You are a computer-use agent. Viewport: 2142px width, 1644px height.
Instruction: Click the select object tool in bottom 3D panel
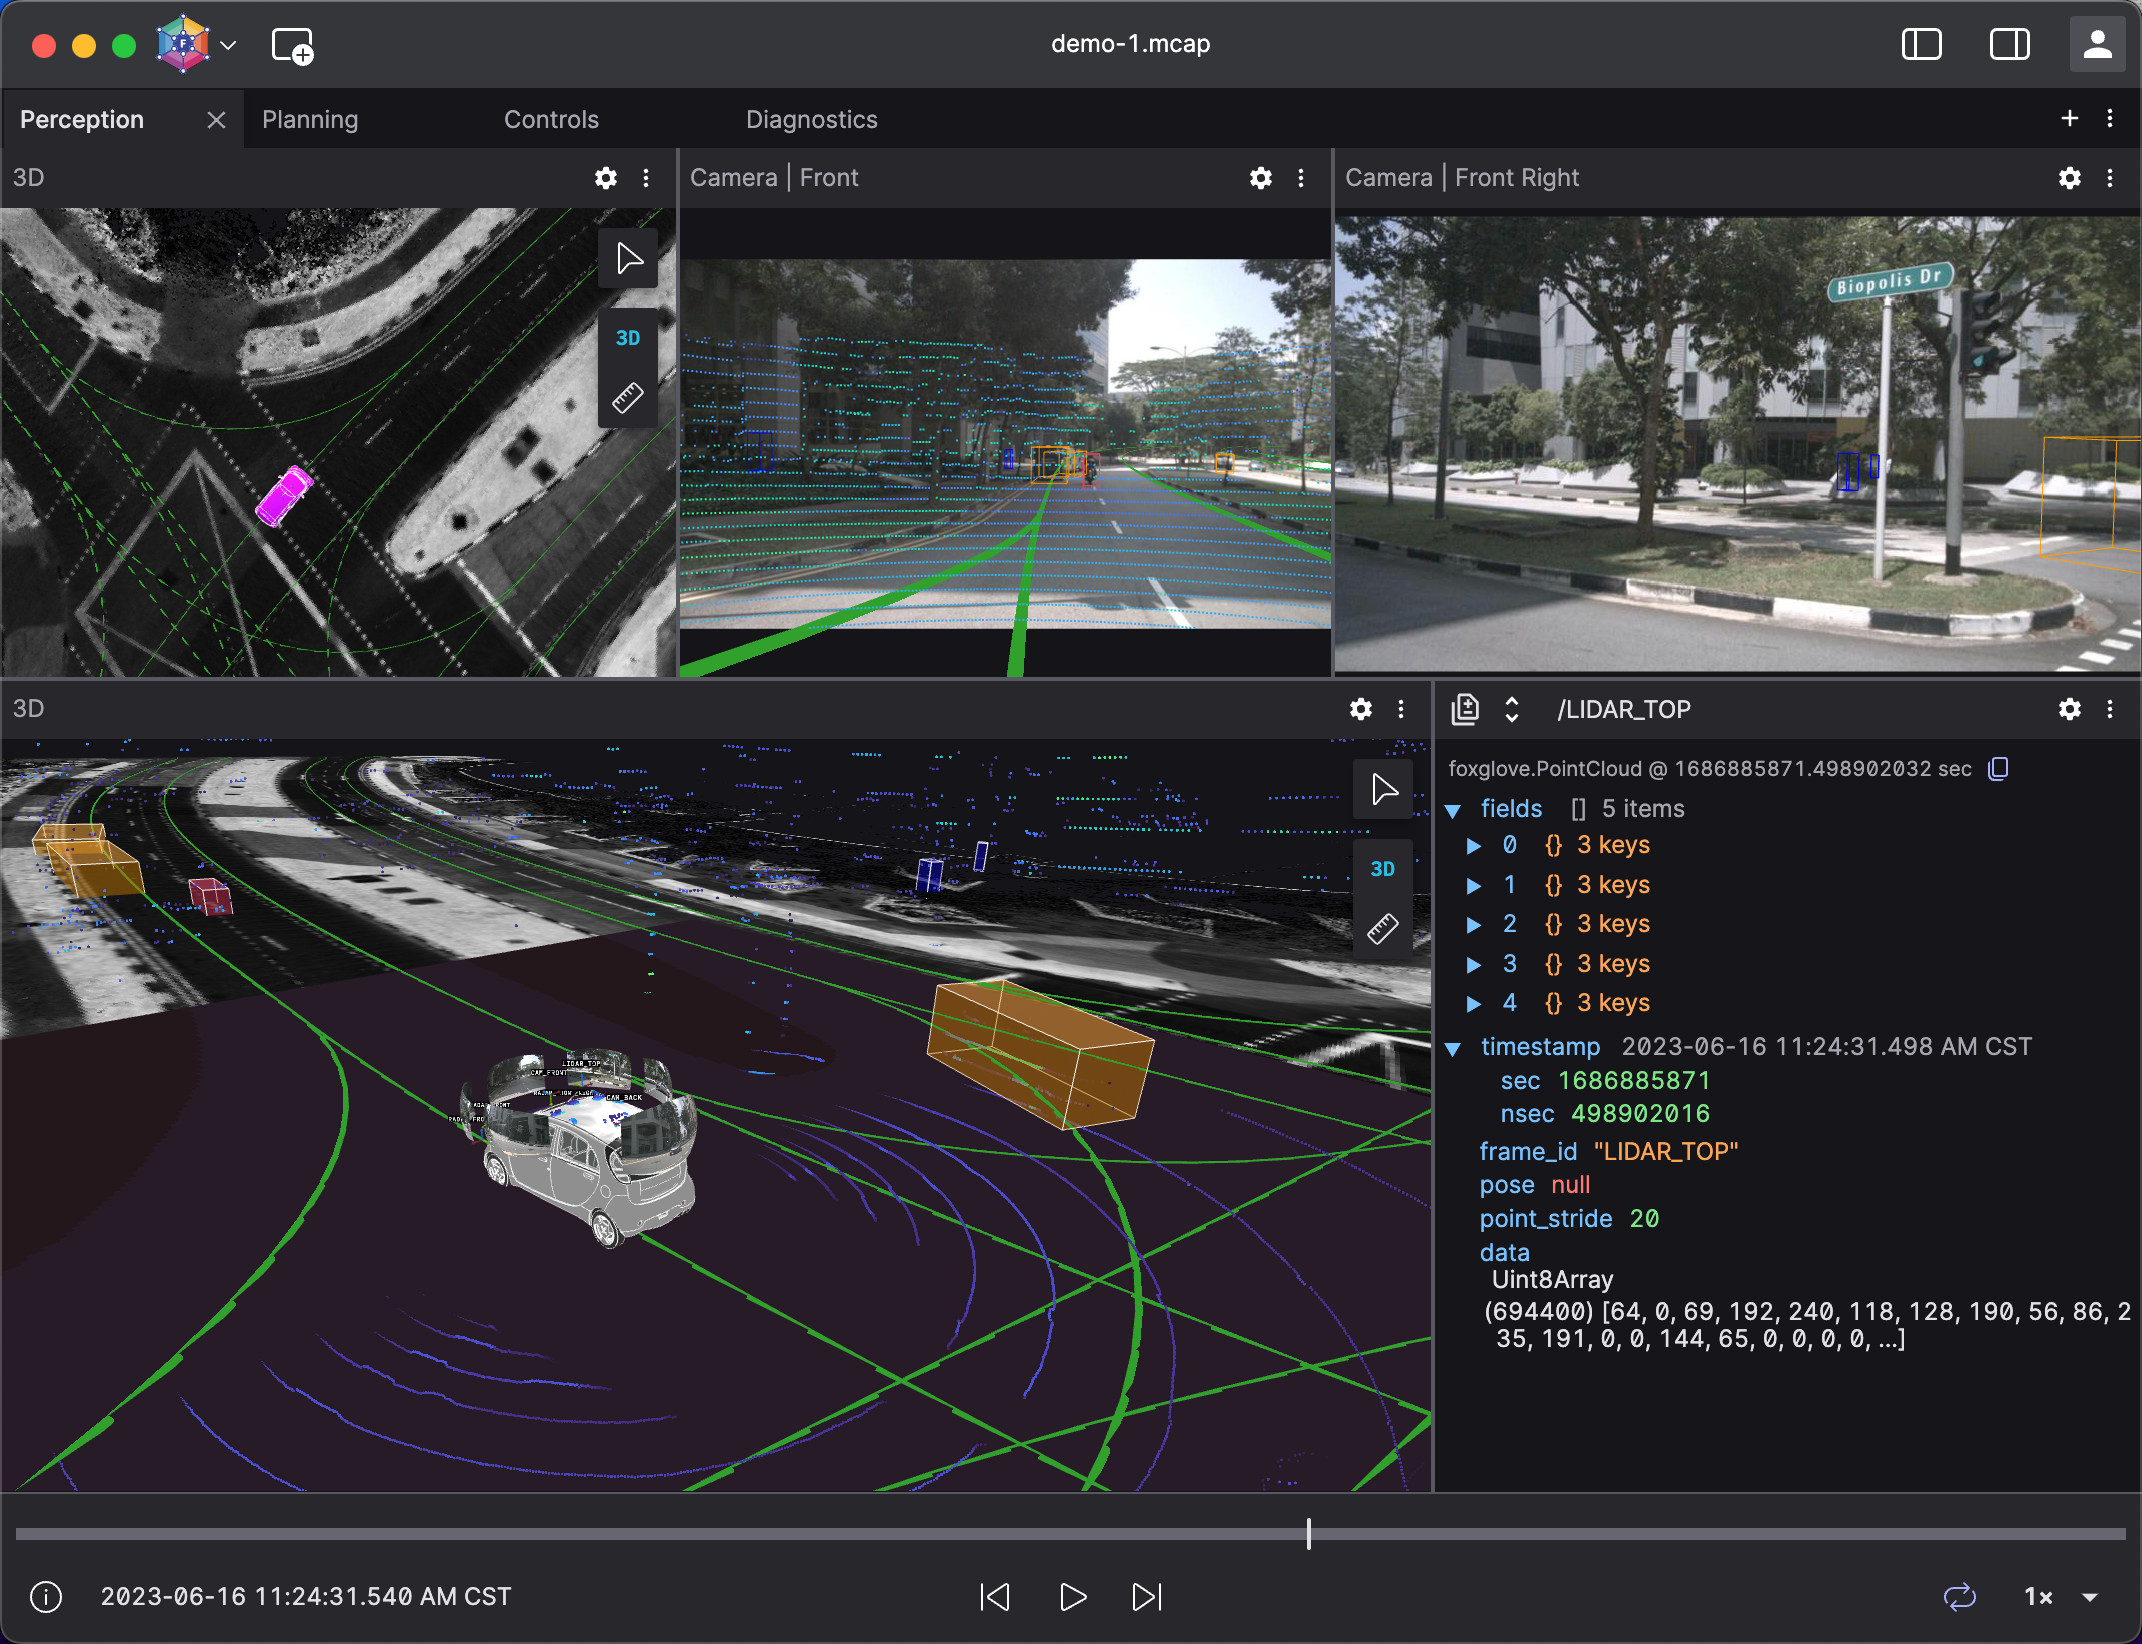pyautogui.click(x=1383, y=790)
